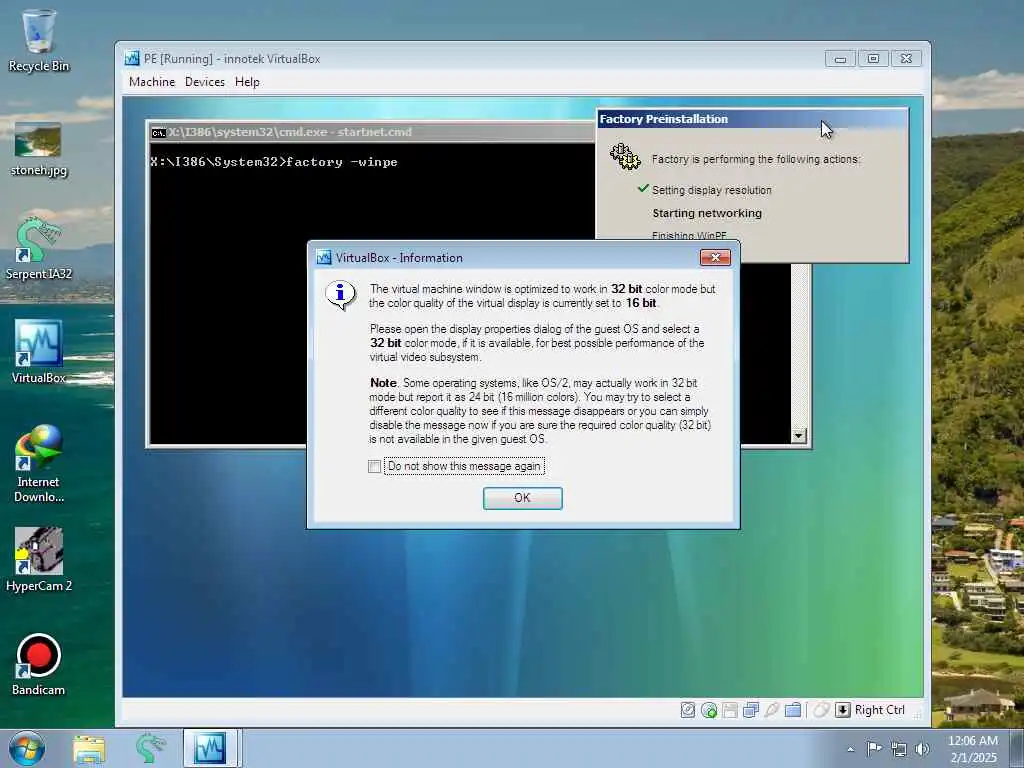Select the Serpent IA32 desktop shortcut

tap(39, 249)
